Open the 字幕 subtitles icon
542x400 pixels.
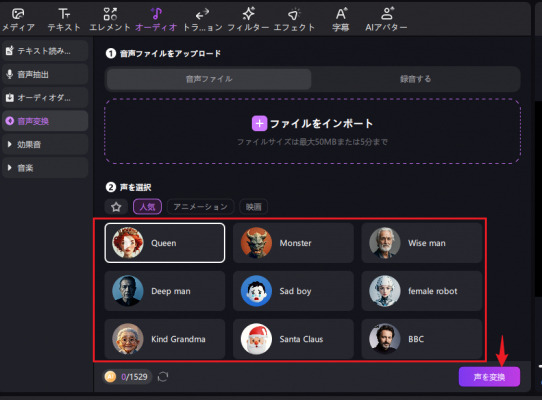340,14
